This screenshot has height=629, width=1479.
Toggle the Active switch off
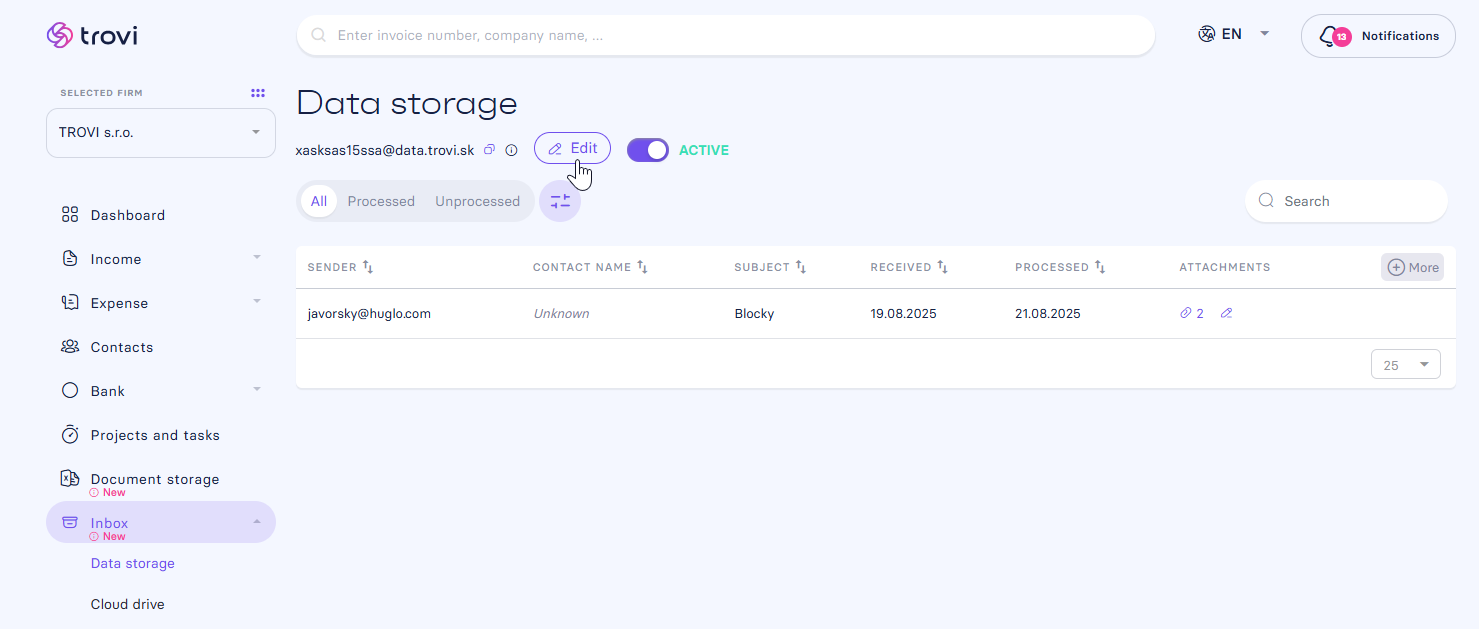[648, 150]
